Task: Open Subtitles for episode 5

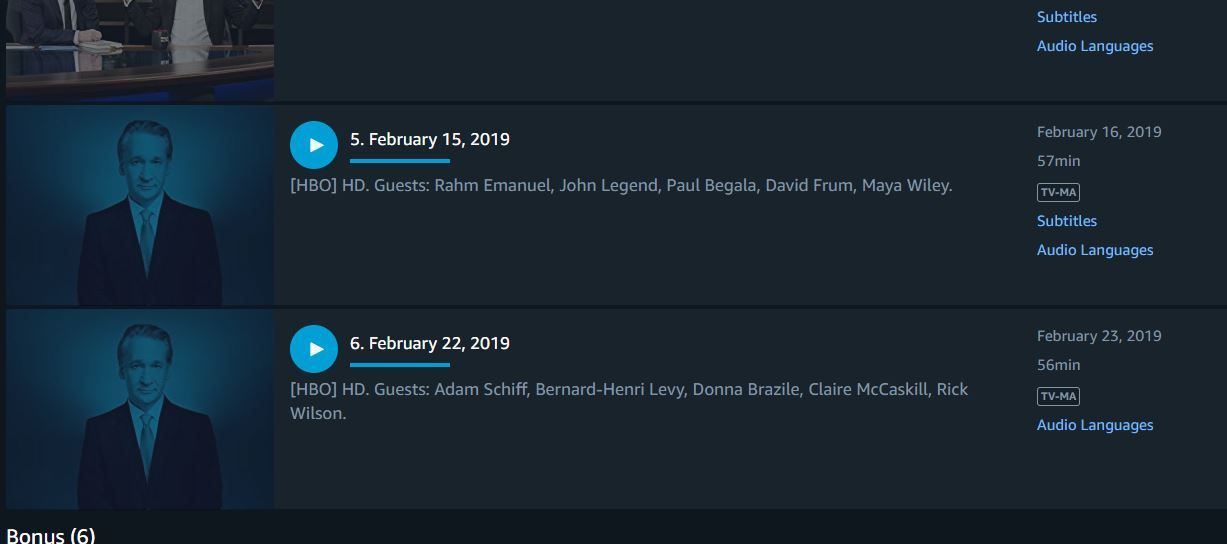Action: (1067, 221)
